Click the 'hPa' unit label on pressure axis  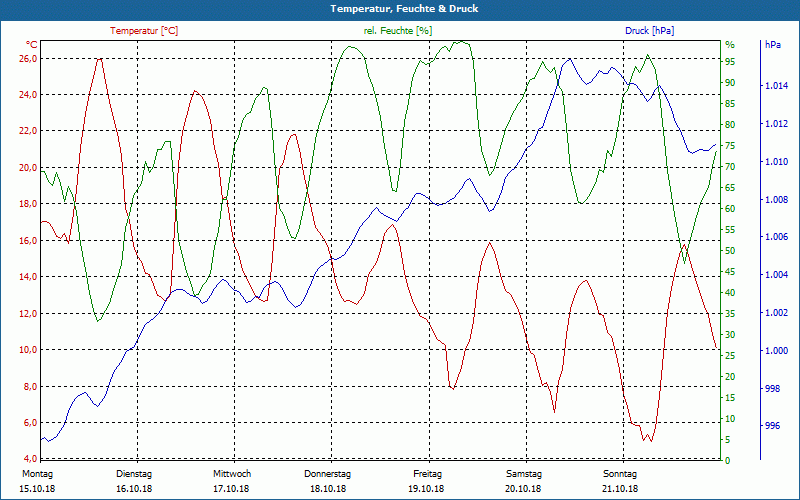772,44
